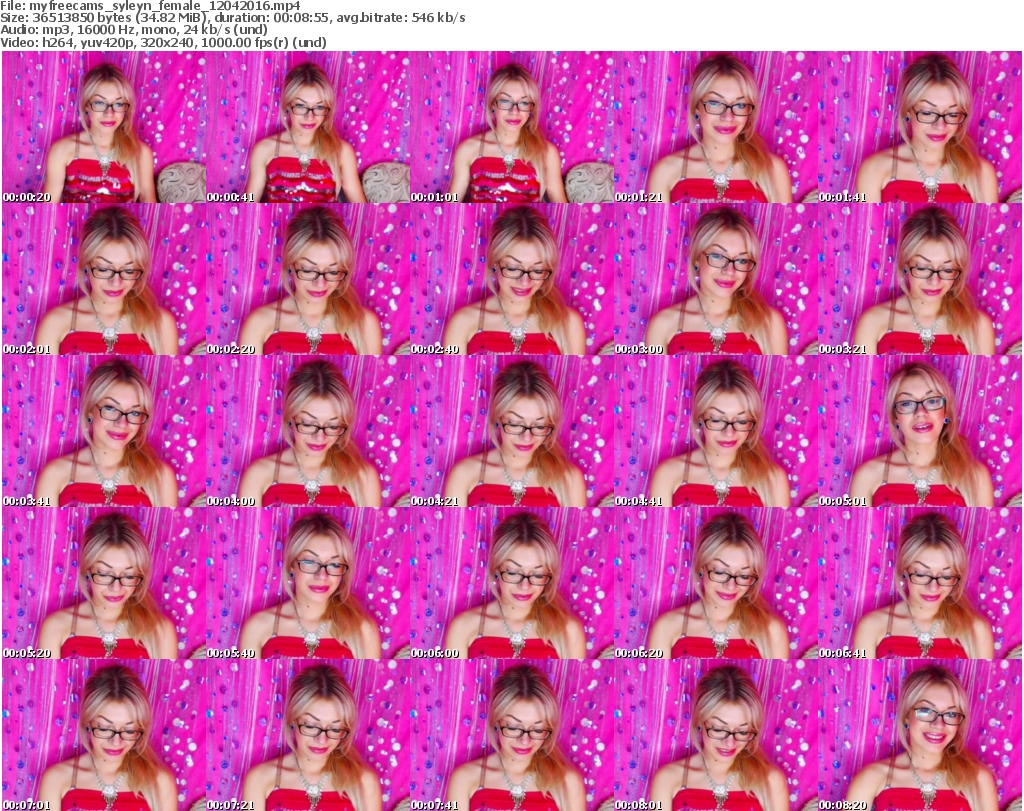View the thumbnail marked 00:06:00
The height and width of the screenshot is (811, 1024).
pos(512,584)
